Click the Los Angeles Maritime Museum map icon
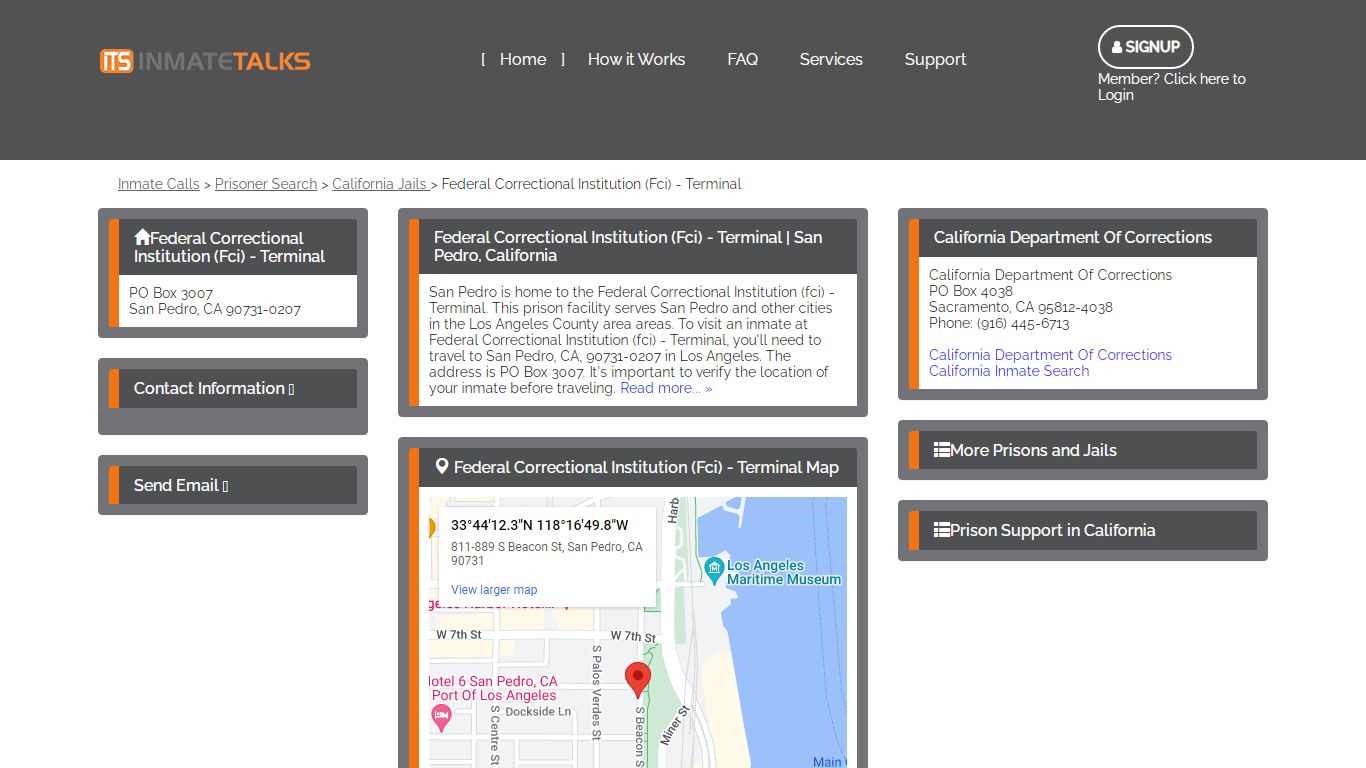The width and height of the screenshot is (1366, 768). tap(714, 571)
